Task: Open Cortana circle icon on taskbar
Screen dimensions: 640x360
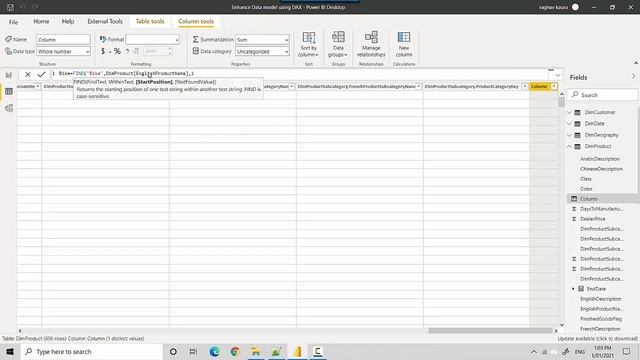Action: point(173,351)
